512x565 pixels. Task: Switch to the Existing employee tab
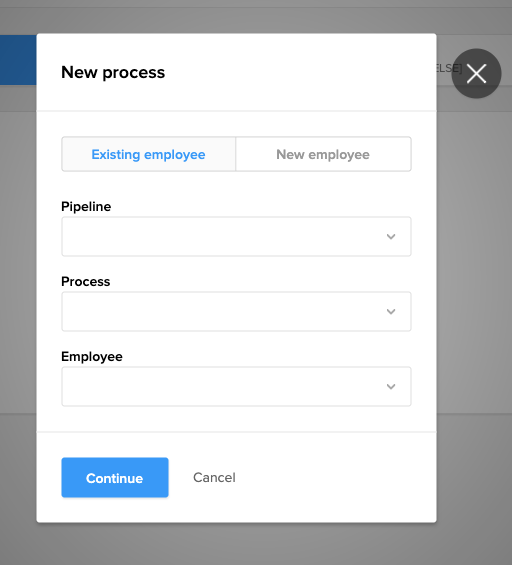coord(148,154)
